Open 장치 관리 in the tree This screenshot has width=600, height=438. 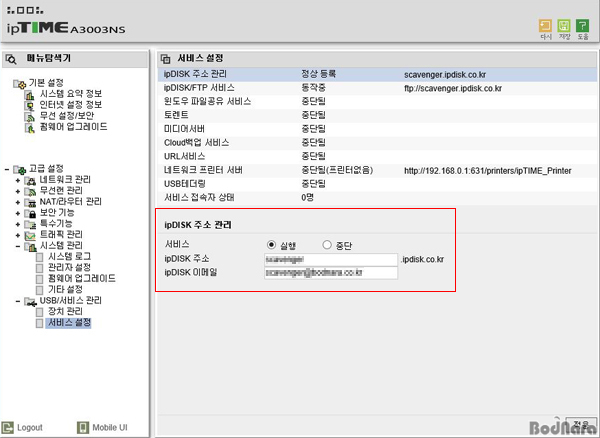[65, 312]
